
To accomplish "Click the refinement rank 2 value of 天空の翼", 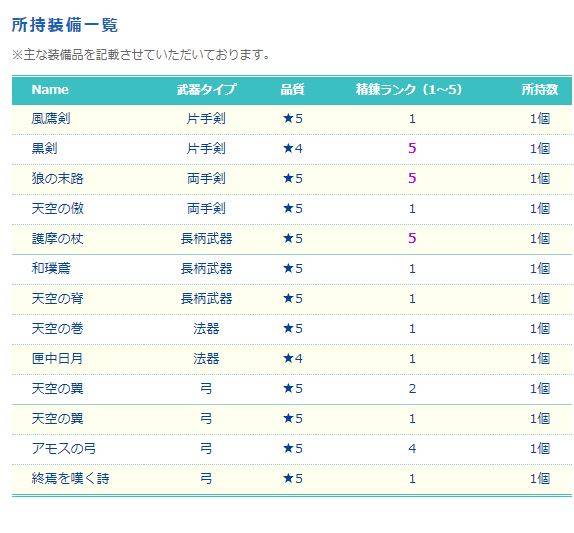I will [x=412, y=389].
